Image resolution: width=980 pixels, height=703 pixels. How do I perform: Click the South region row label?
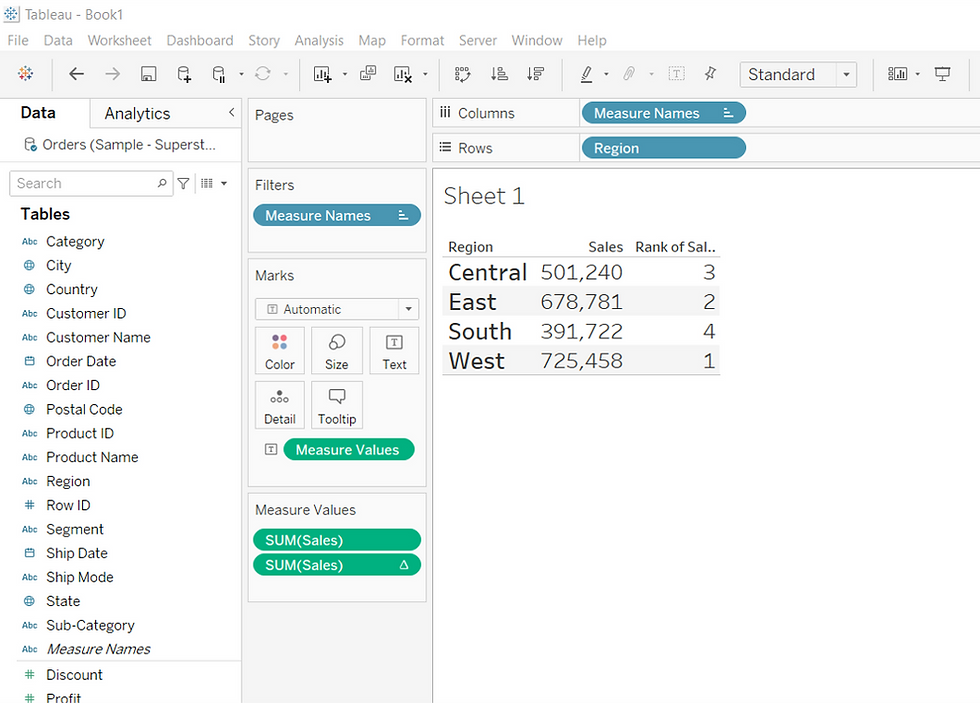tap(480, 331)
